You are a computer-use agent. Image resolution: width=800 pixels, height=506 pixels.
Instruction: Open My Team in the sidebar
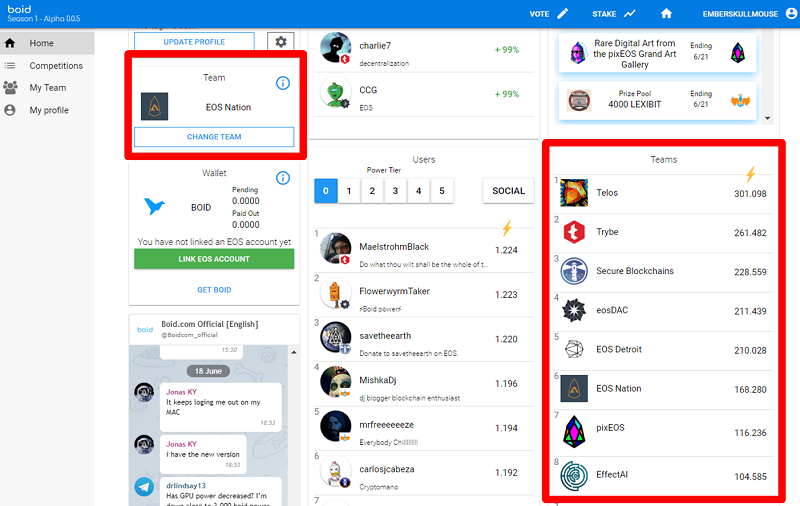point(47,88)
